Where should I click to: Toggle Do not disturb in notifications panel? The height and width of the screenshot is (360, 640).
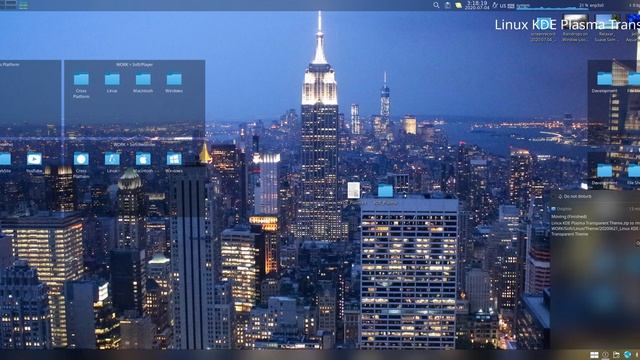574,197
